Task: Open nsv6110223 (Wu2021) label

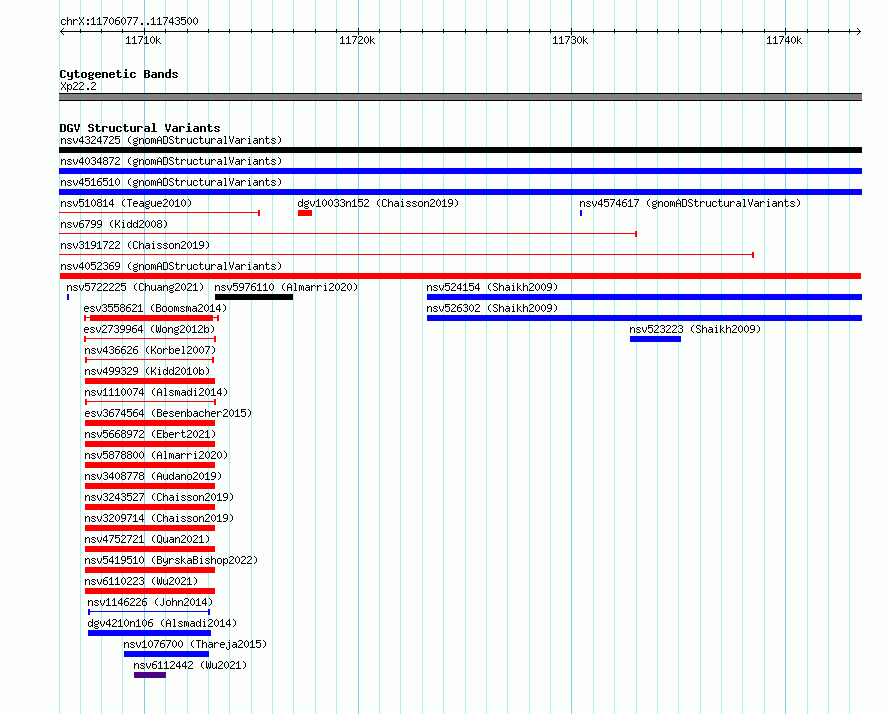Action: [141, 581]
